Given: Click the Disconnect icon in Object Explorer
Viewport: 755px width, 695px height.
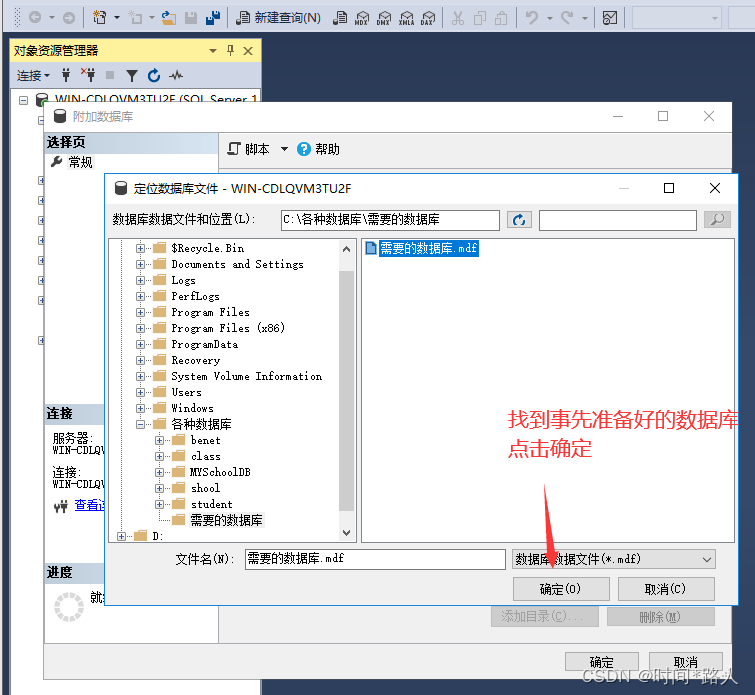Looking at the screenshot, I should pyautogui.click(x=88, y=75).
